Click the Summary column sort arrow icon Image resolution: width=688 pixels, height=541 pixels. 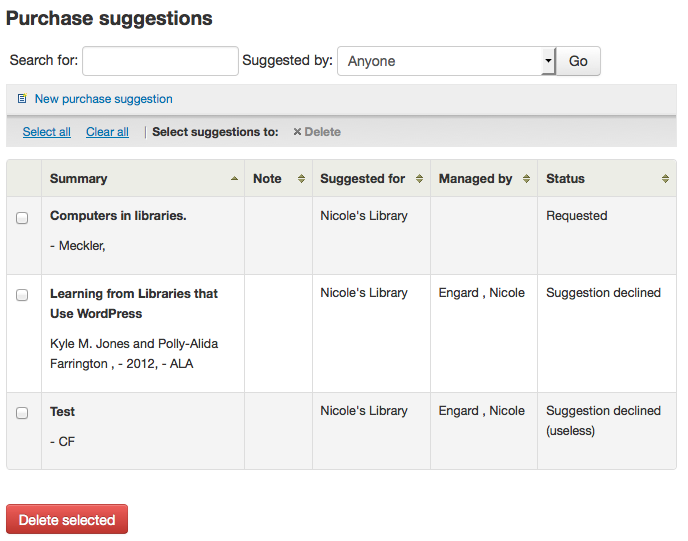(234, 179)
